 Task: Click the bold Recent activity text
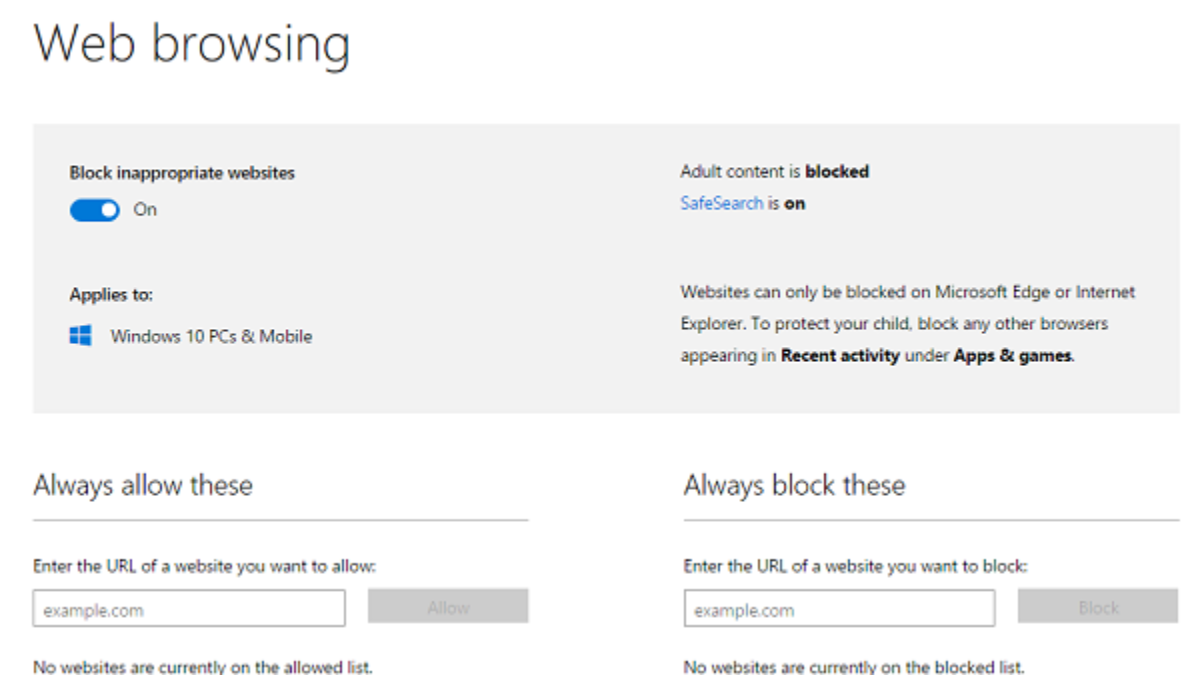click(840, 355)
